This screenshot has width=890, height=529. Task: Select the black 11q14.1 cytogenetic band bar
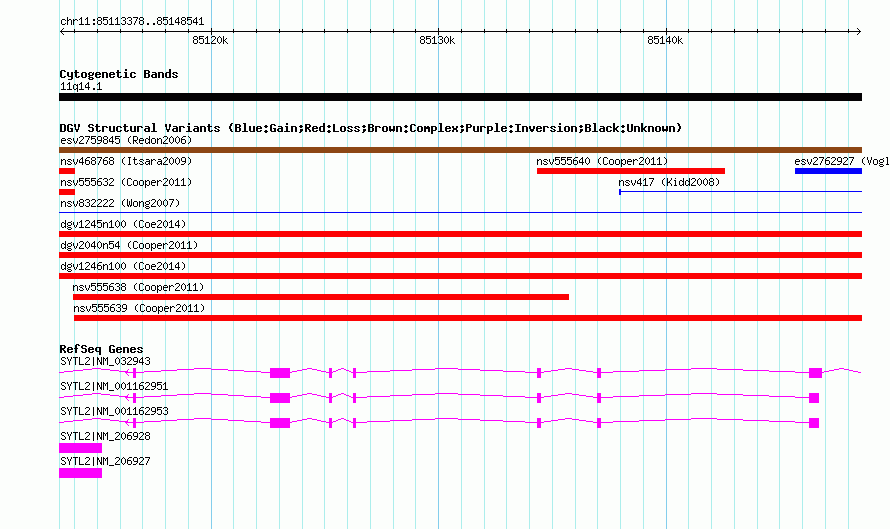(460, 97)
